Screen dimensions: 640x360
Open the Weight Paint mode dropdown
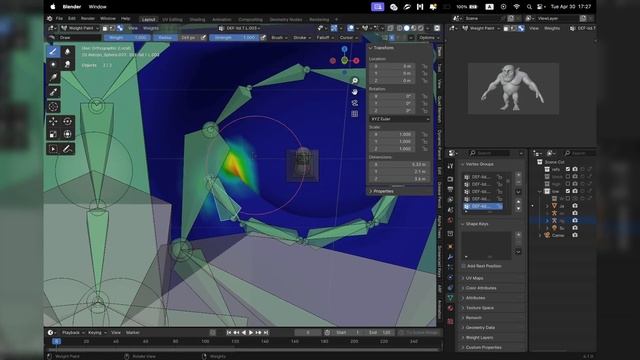coord(80,28)
